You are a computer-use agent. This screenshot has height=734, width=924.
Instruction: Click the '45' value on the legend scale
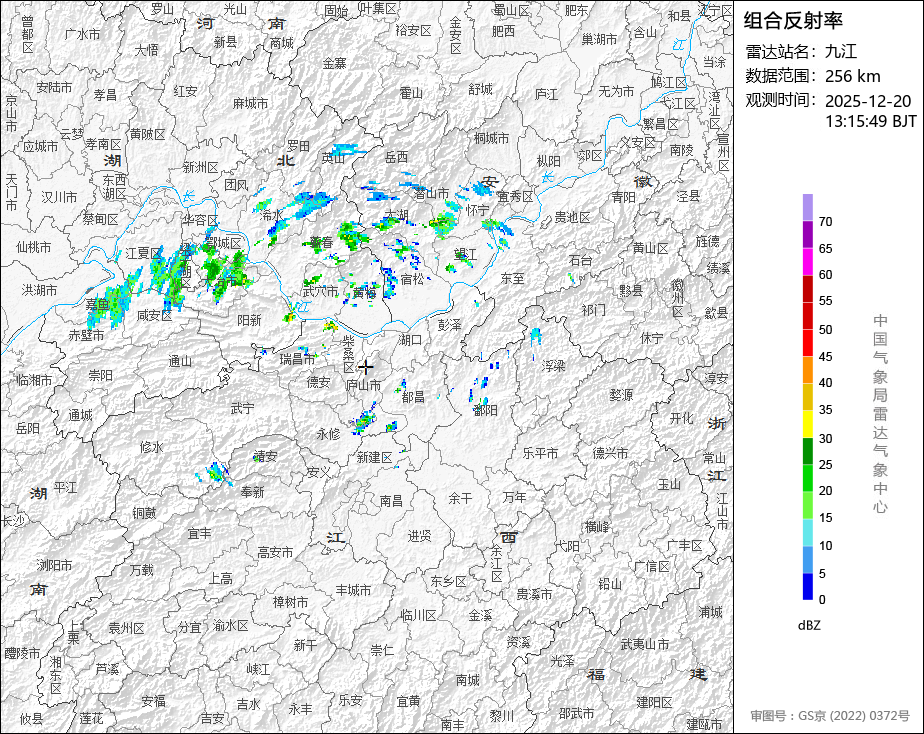(826, 356)
